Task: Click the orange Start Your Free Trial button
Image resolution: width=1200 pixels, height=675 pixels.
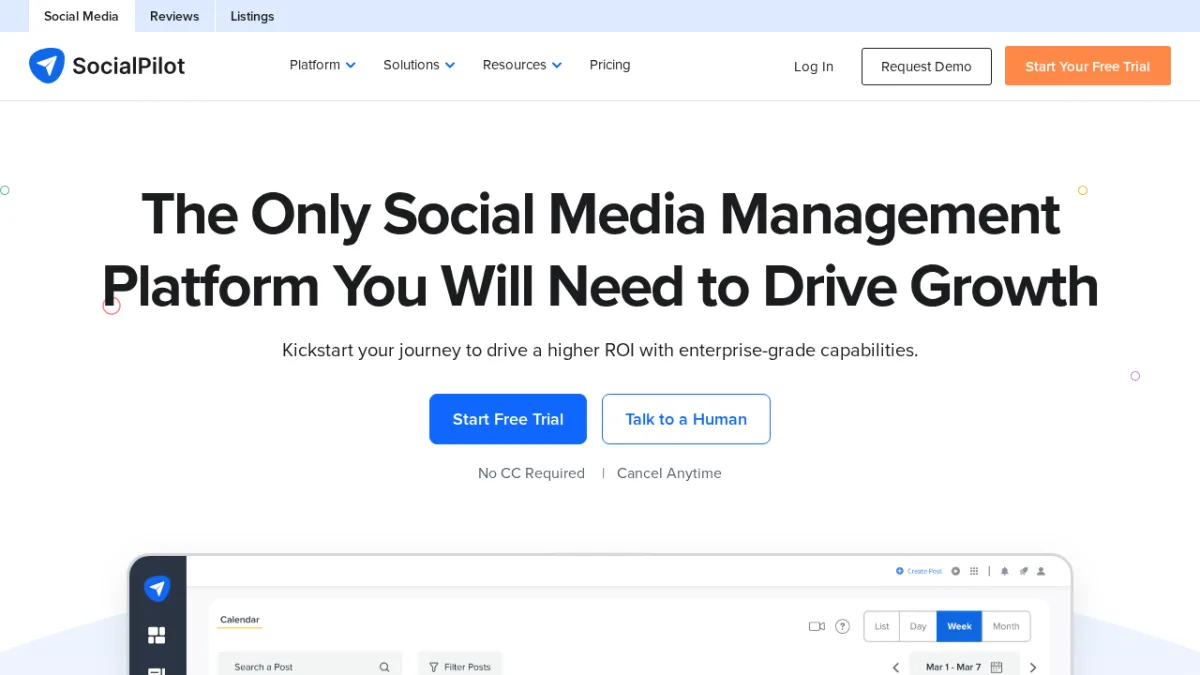Action: click(x=1088, y=67)
